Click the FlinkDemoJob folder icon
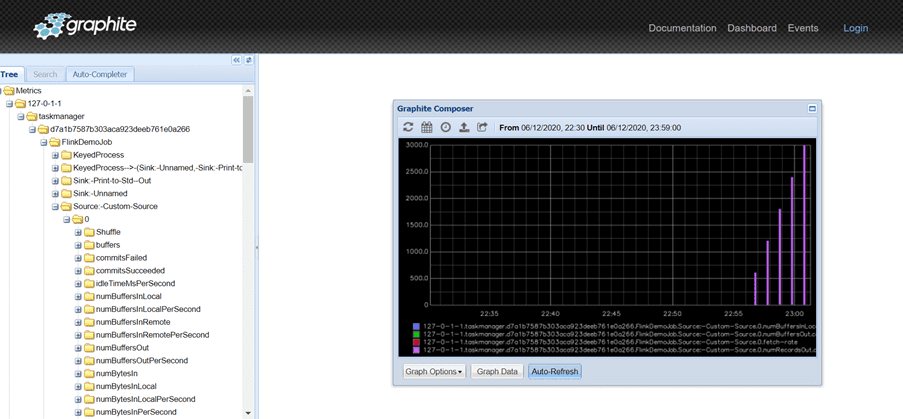The height and width of the screenshot is (419, 903). point(55,142)
